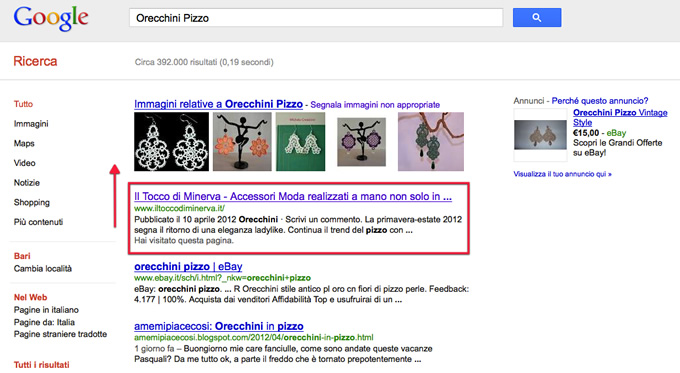Click the Google logo
680x373 pixels.
tap(51, 18)
